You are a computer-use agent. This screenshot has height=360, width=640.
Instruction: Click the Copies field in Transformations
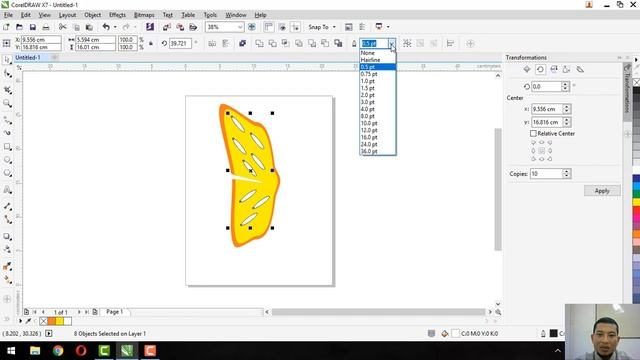[x=546, y=174]
